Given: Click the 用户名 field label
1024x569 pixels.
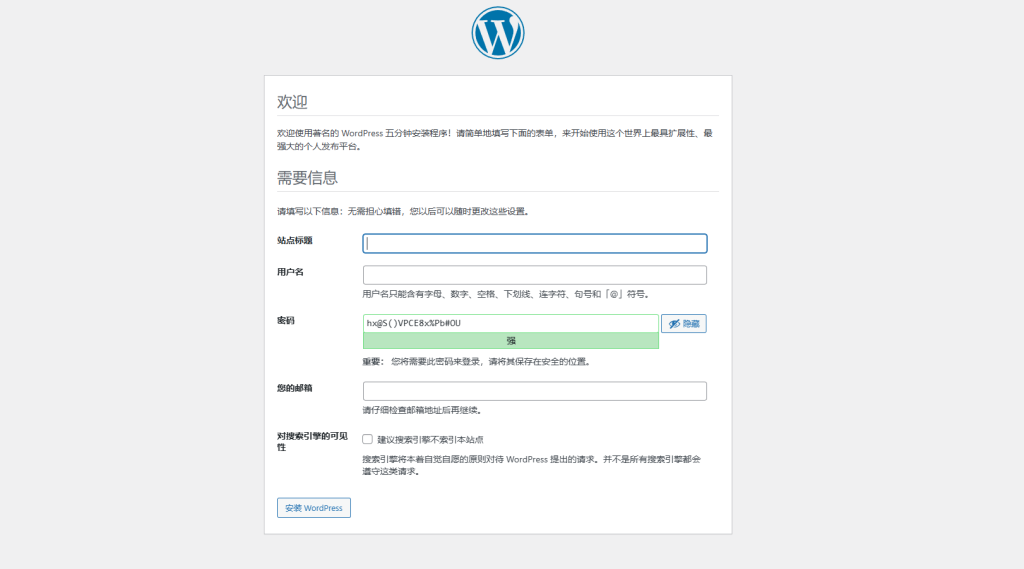Looking at the screenshot, I should coord(290,272).
